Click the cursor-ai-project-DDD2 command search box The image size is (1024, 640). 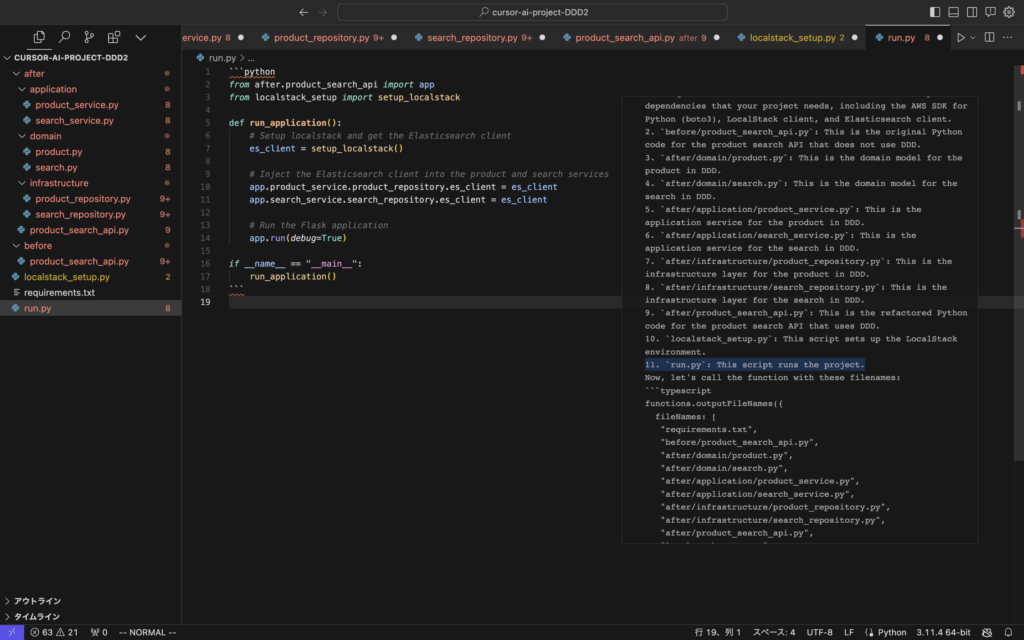[x=532, y=12]
